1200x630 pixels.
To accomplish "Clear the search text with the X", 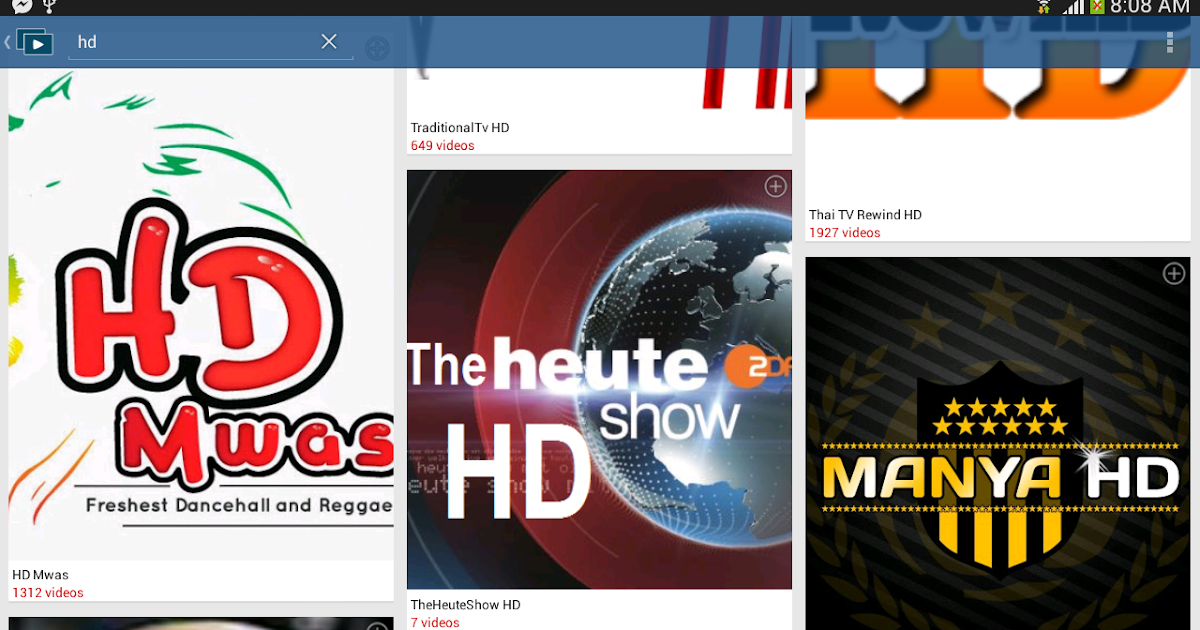I will point(329,42).
